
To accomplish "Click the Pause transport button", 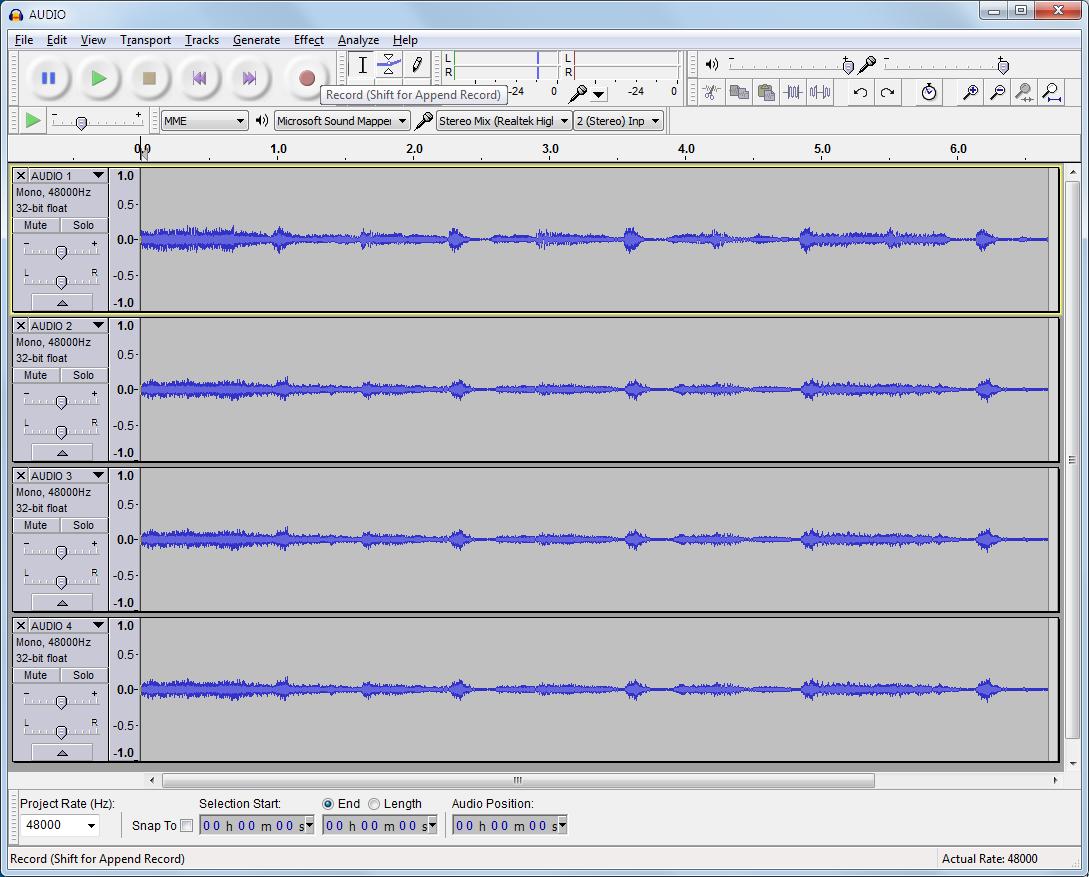I will coord(48,78).
